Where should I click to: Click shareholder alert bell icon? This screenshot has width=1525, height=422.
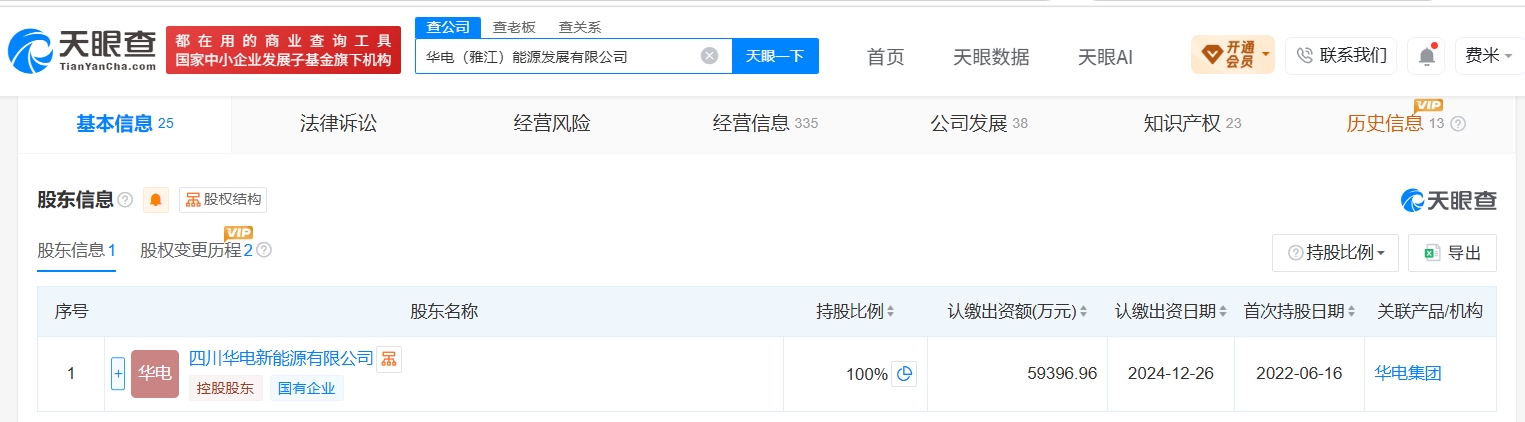pyautogui.click(x=156, y=200)
